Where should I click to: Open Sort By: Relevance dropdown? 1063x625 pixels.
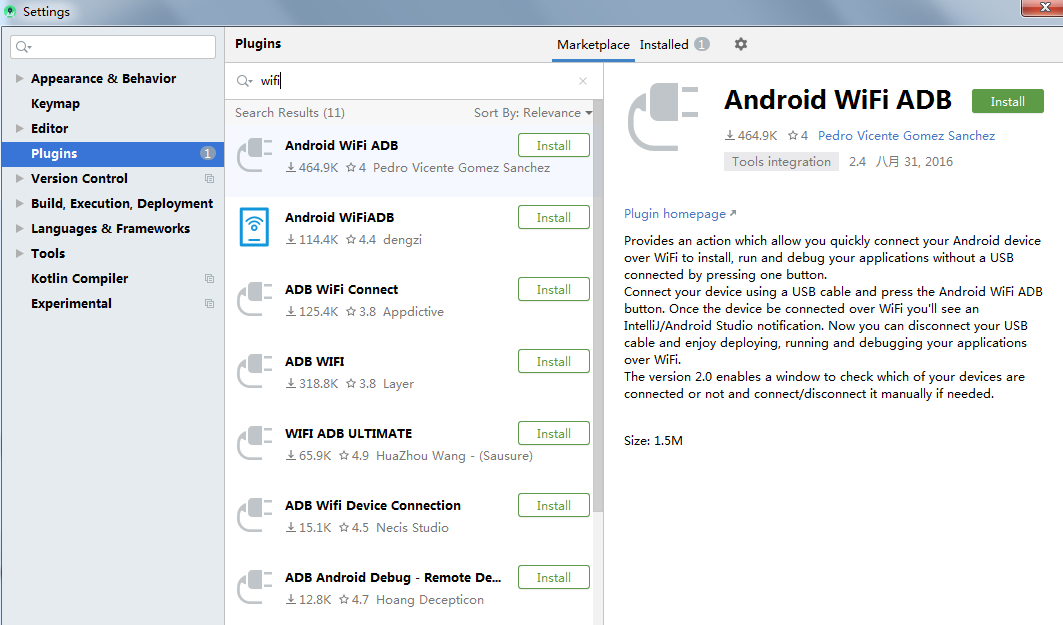533,113
